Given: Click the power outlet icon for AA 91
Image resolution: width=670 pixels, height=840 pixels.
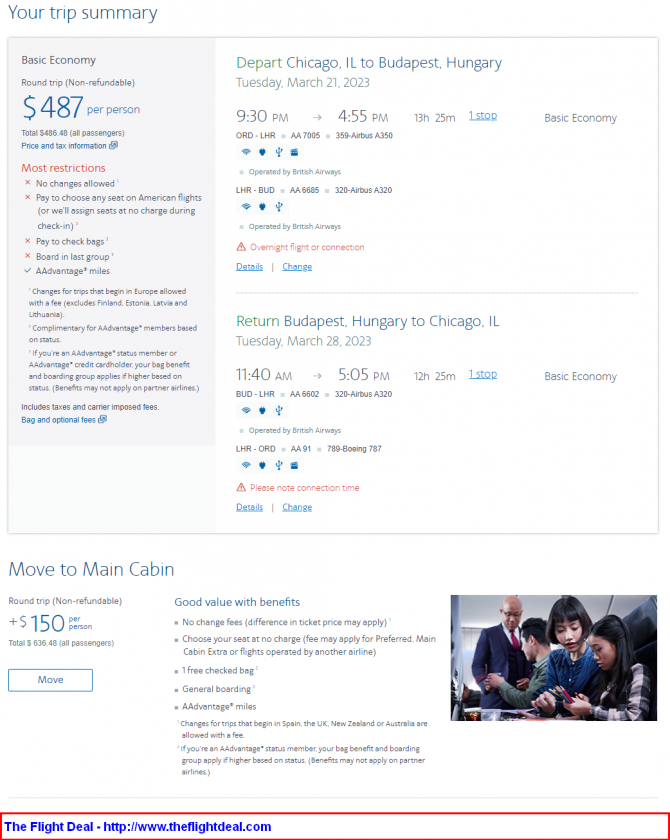Looking at the screenshot, I should [x=262, y=465].
